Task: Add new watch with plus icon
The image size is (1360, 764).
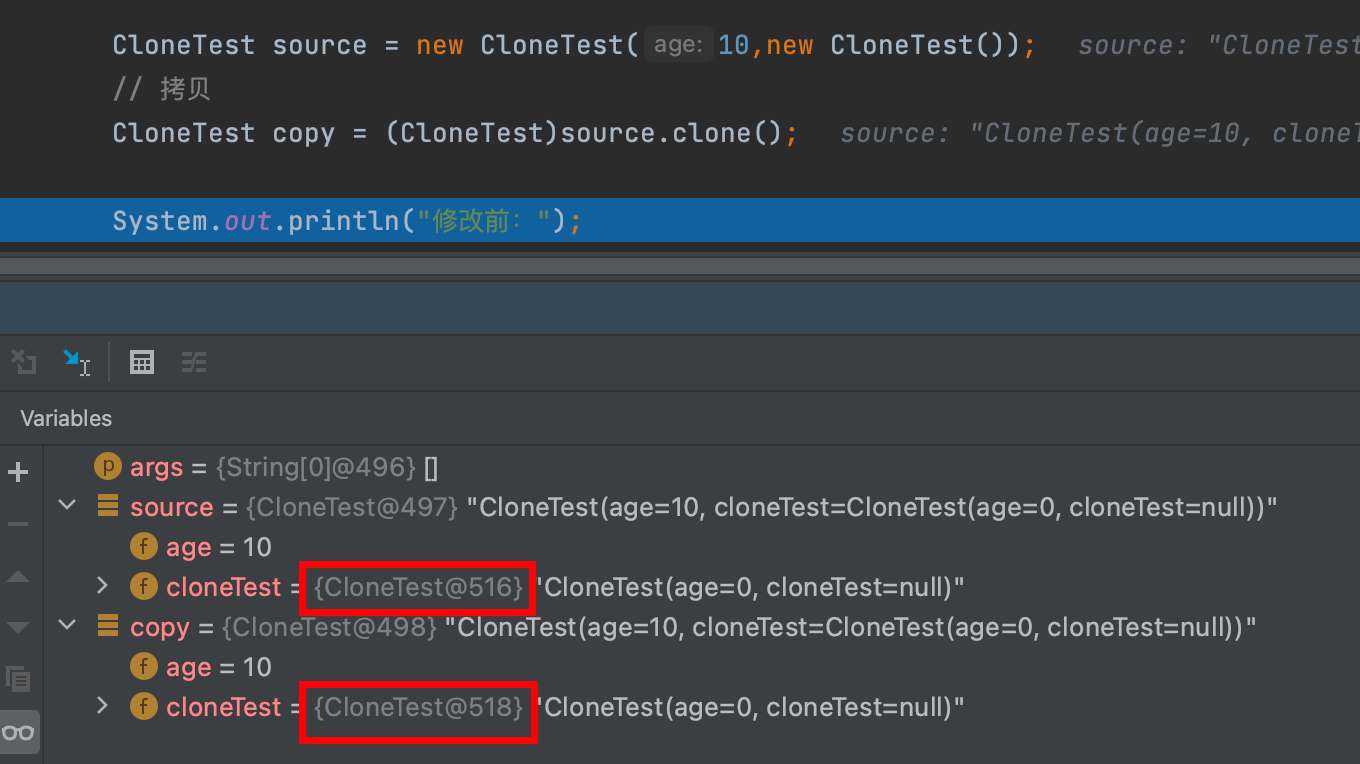Action: [x=18, y=472]
